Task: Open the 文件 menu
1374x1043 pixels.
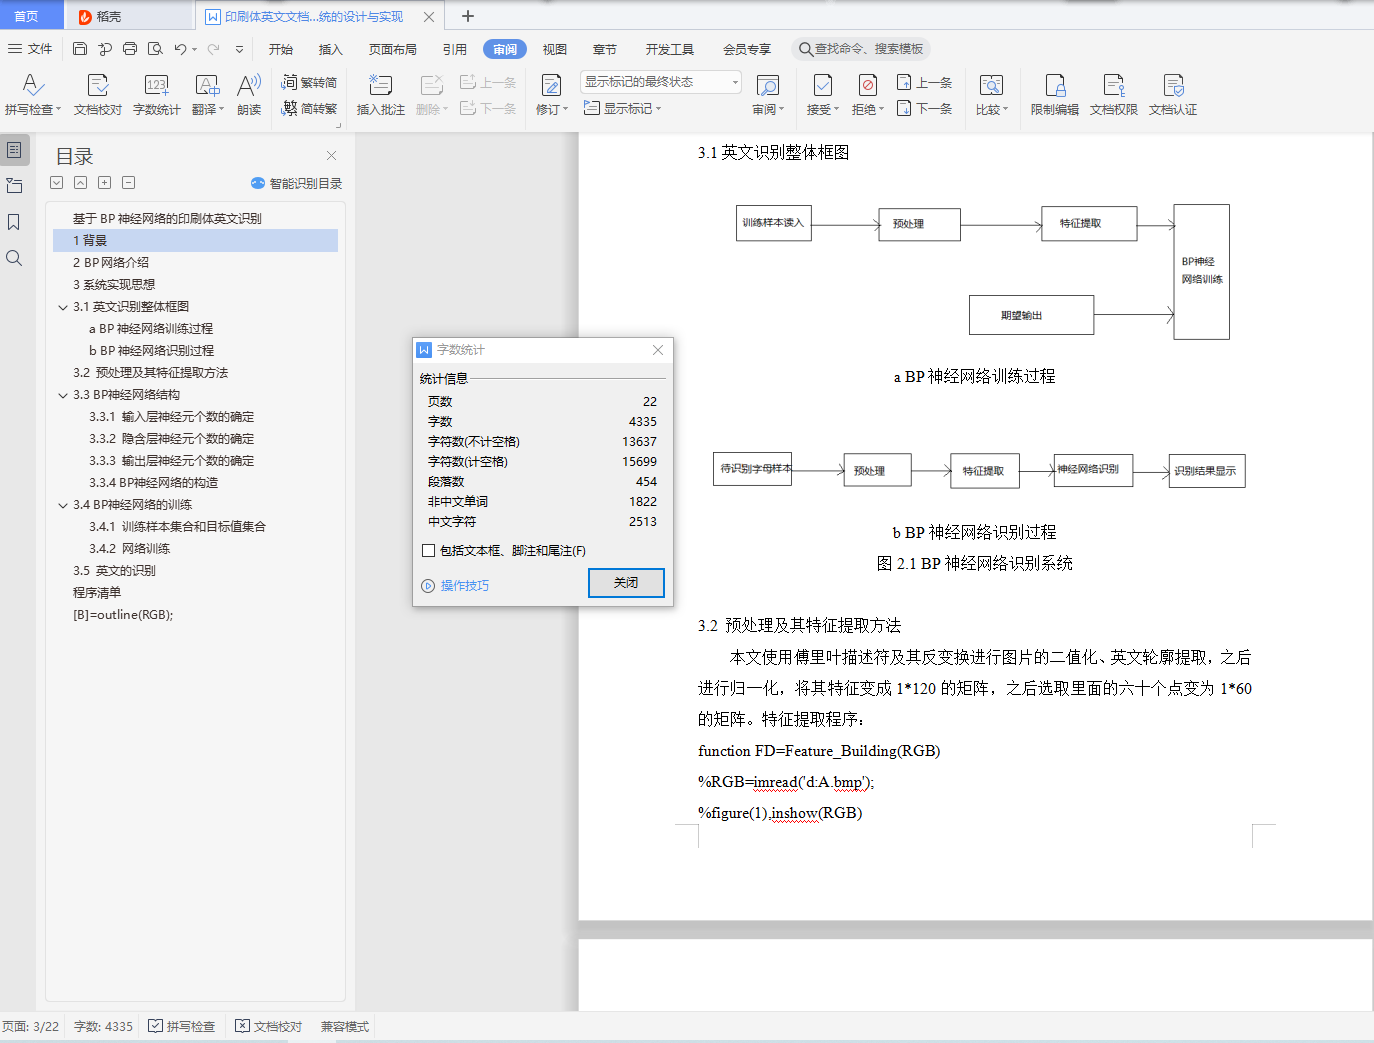Action: pos(30,49)
